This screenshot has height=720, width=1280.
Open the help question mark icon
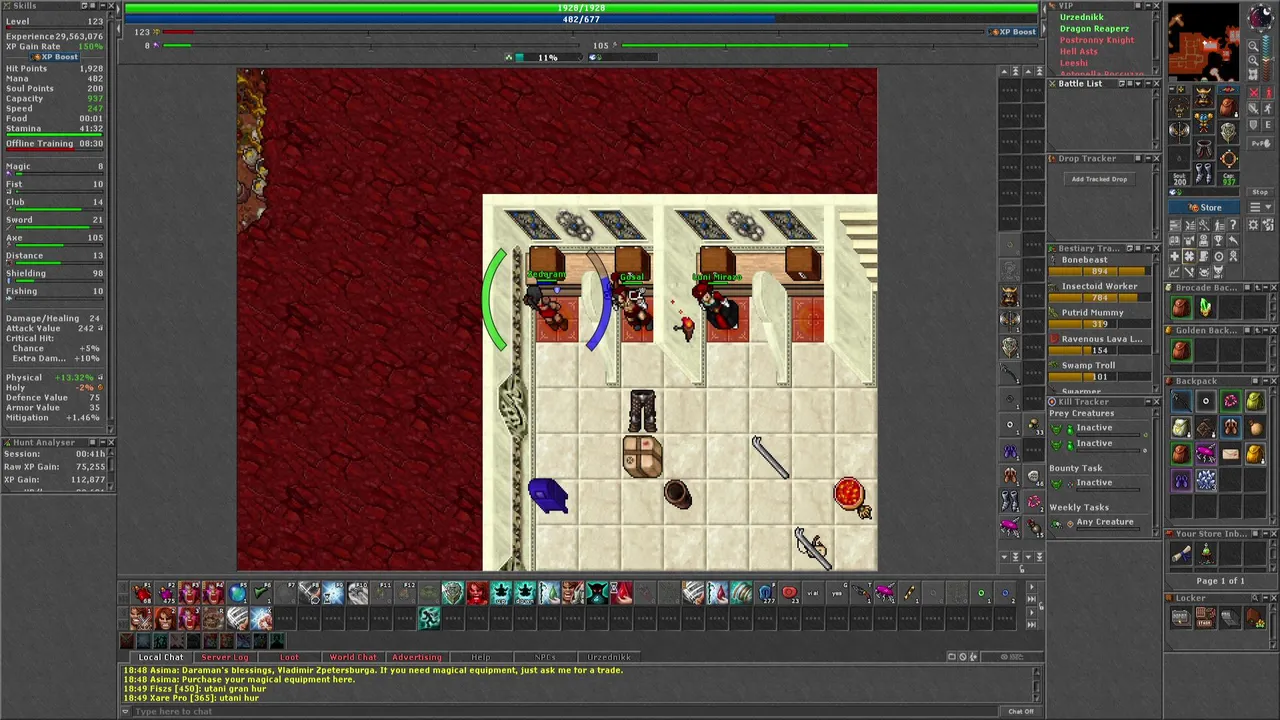1233,224
